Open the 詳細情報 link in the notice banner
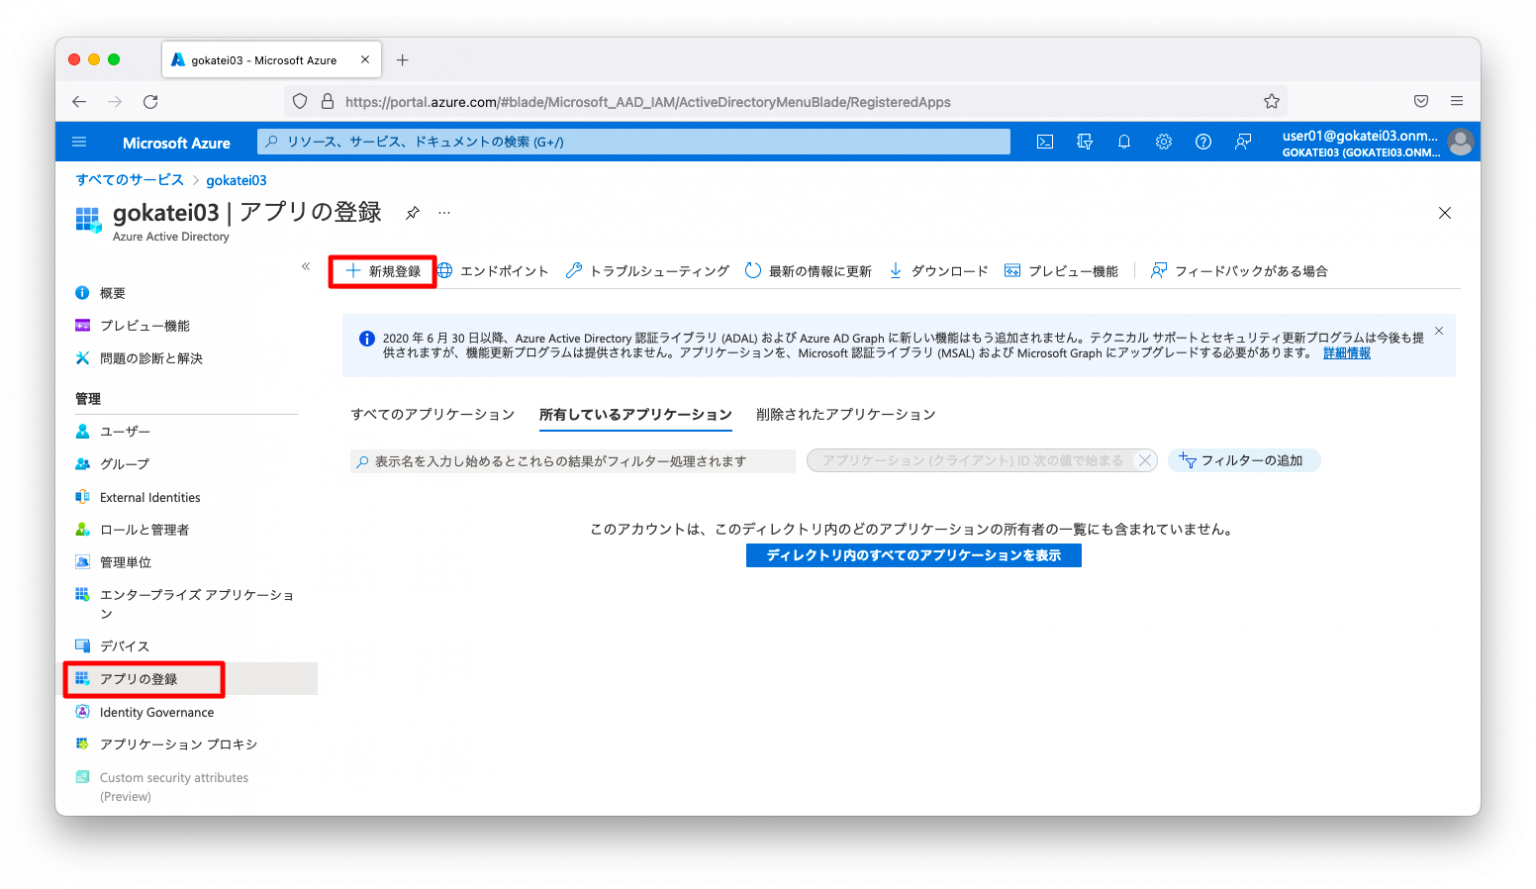This screenshot has height=889, width=1536. click(x=1345, y=353)
